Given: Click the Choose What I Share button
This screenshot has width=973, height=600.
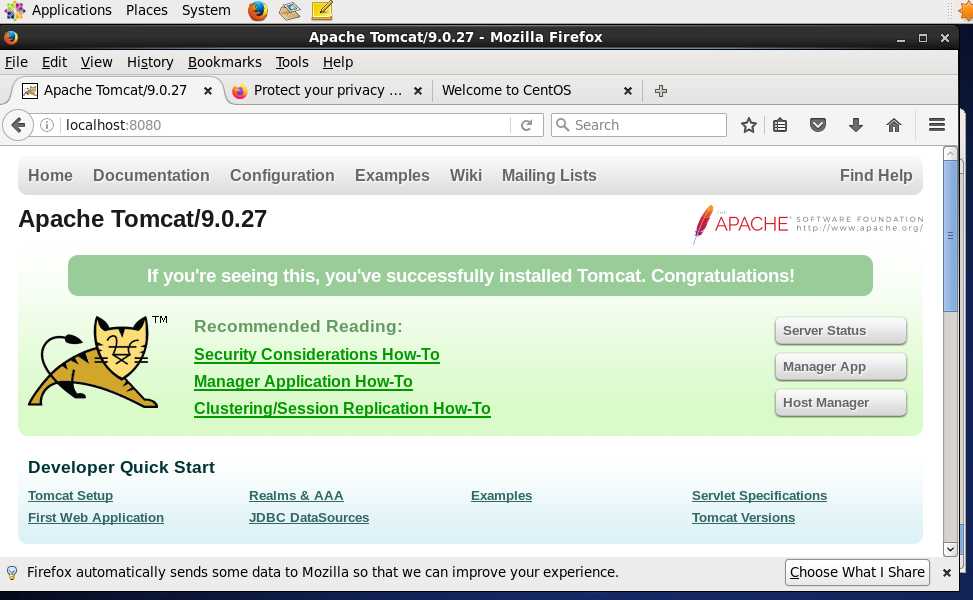Looking at the screenshot, I should [x=857, y=572].
